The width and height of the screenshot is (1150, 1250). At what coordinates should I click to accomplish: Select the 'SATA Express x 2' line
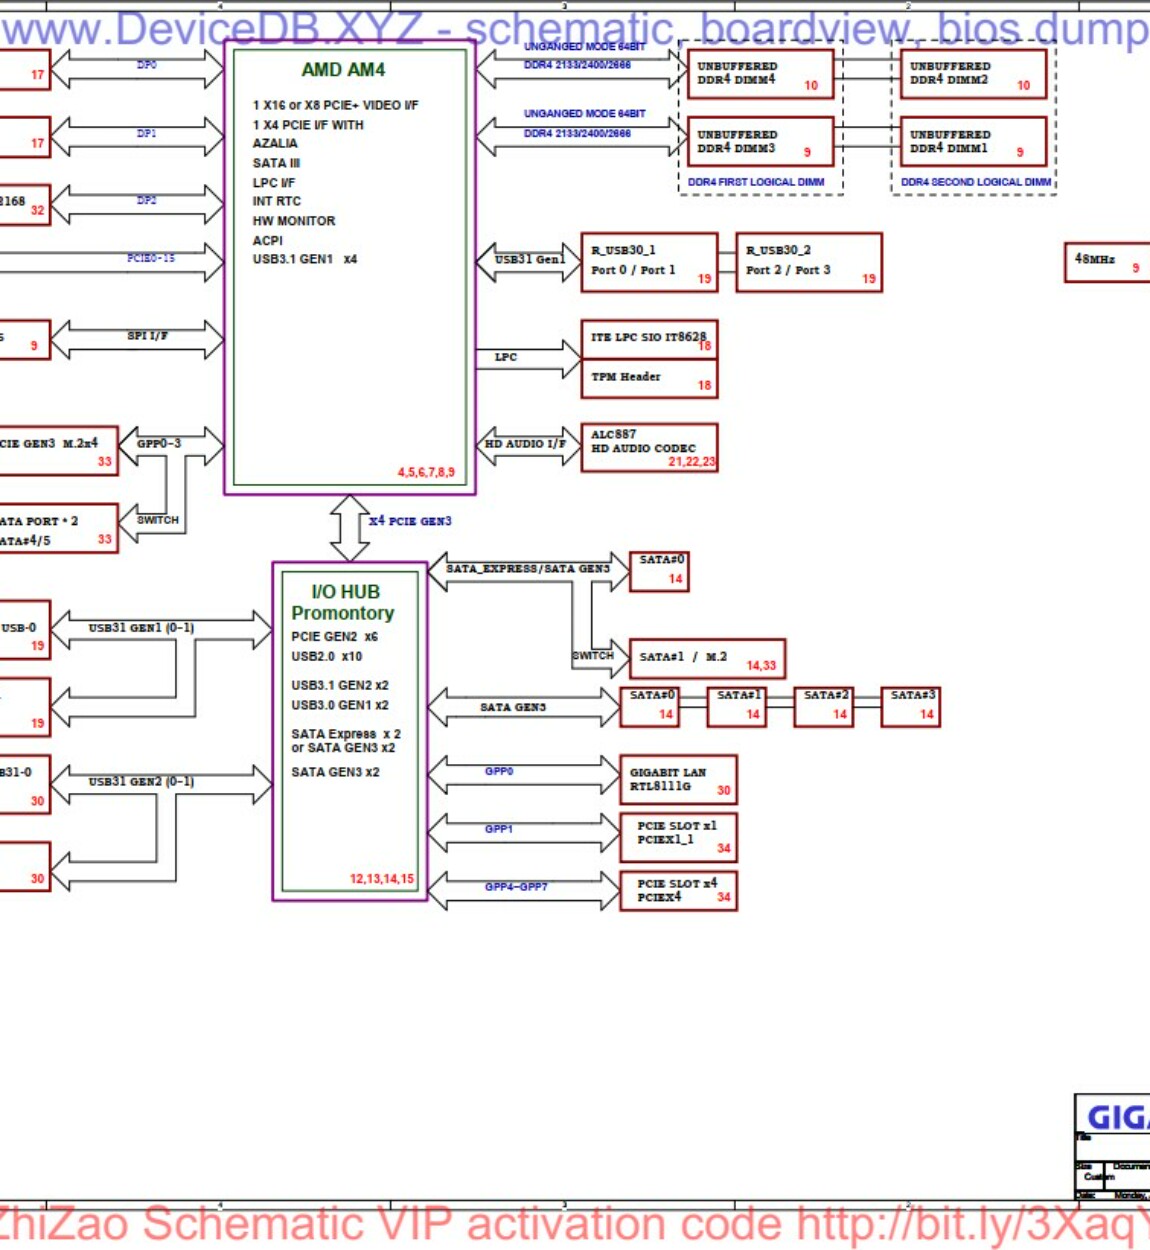(x=346, y=734)
